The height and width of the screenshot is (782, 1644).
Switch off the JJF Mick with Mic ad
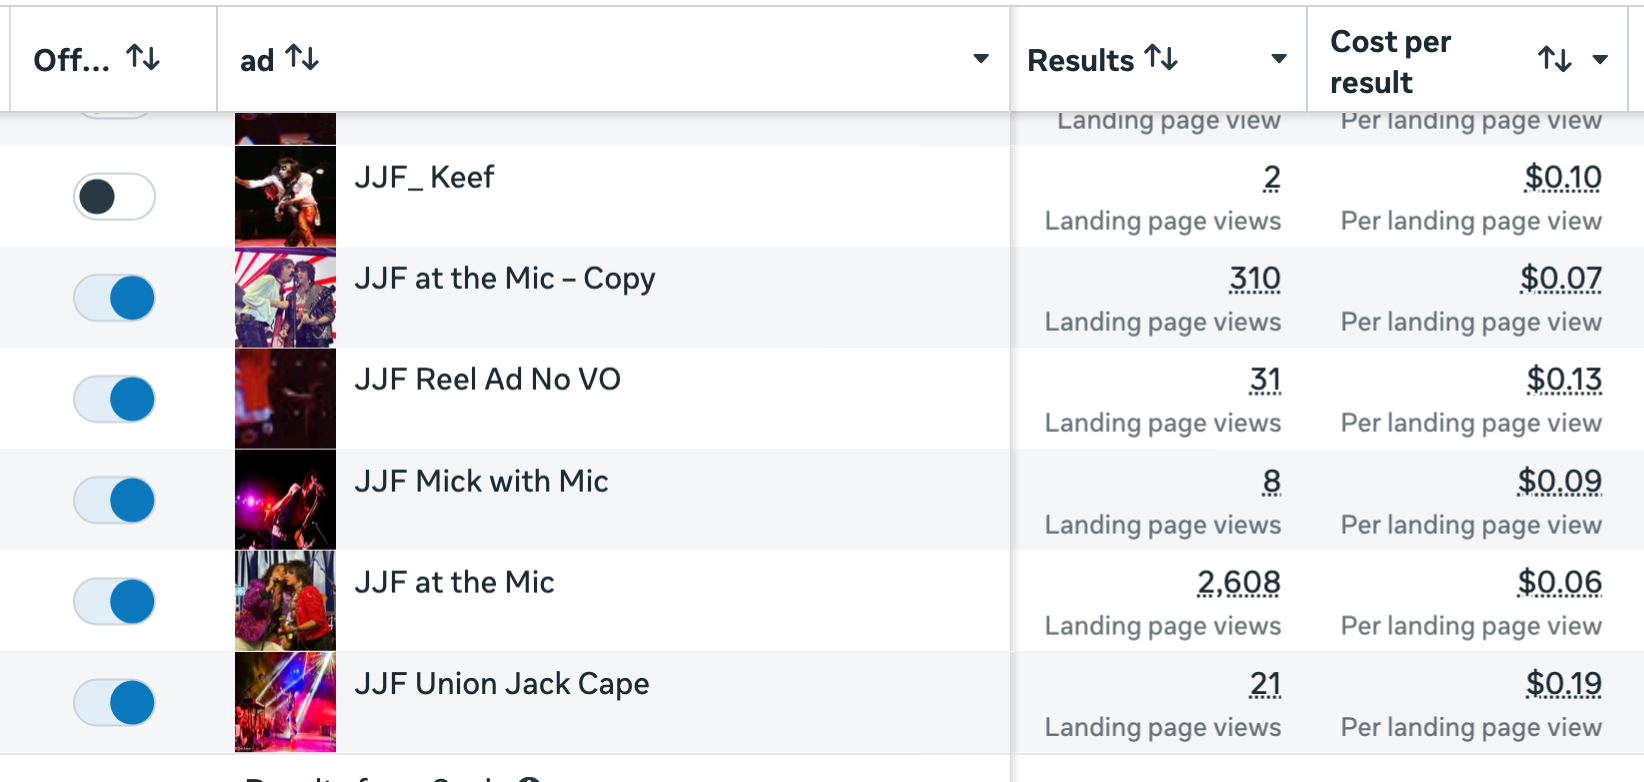(114, 500)
